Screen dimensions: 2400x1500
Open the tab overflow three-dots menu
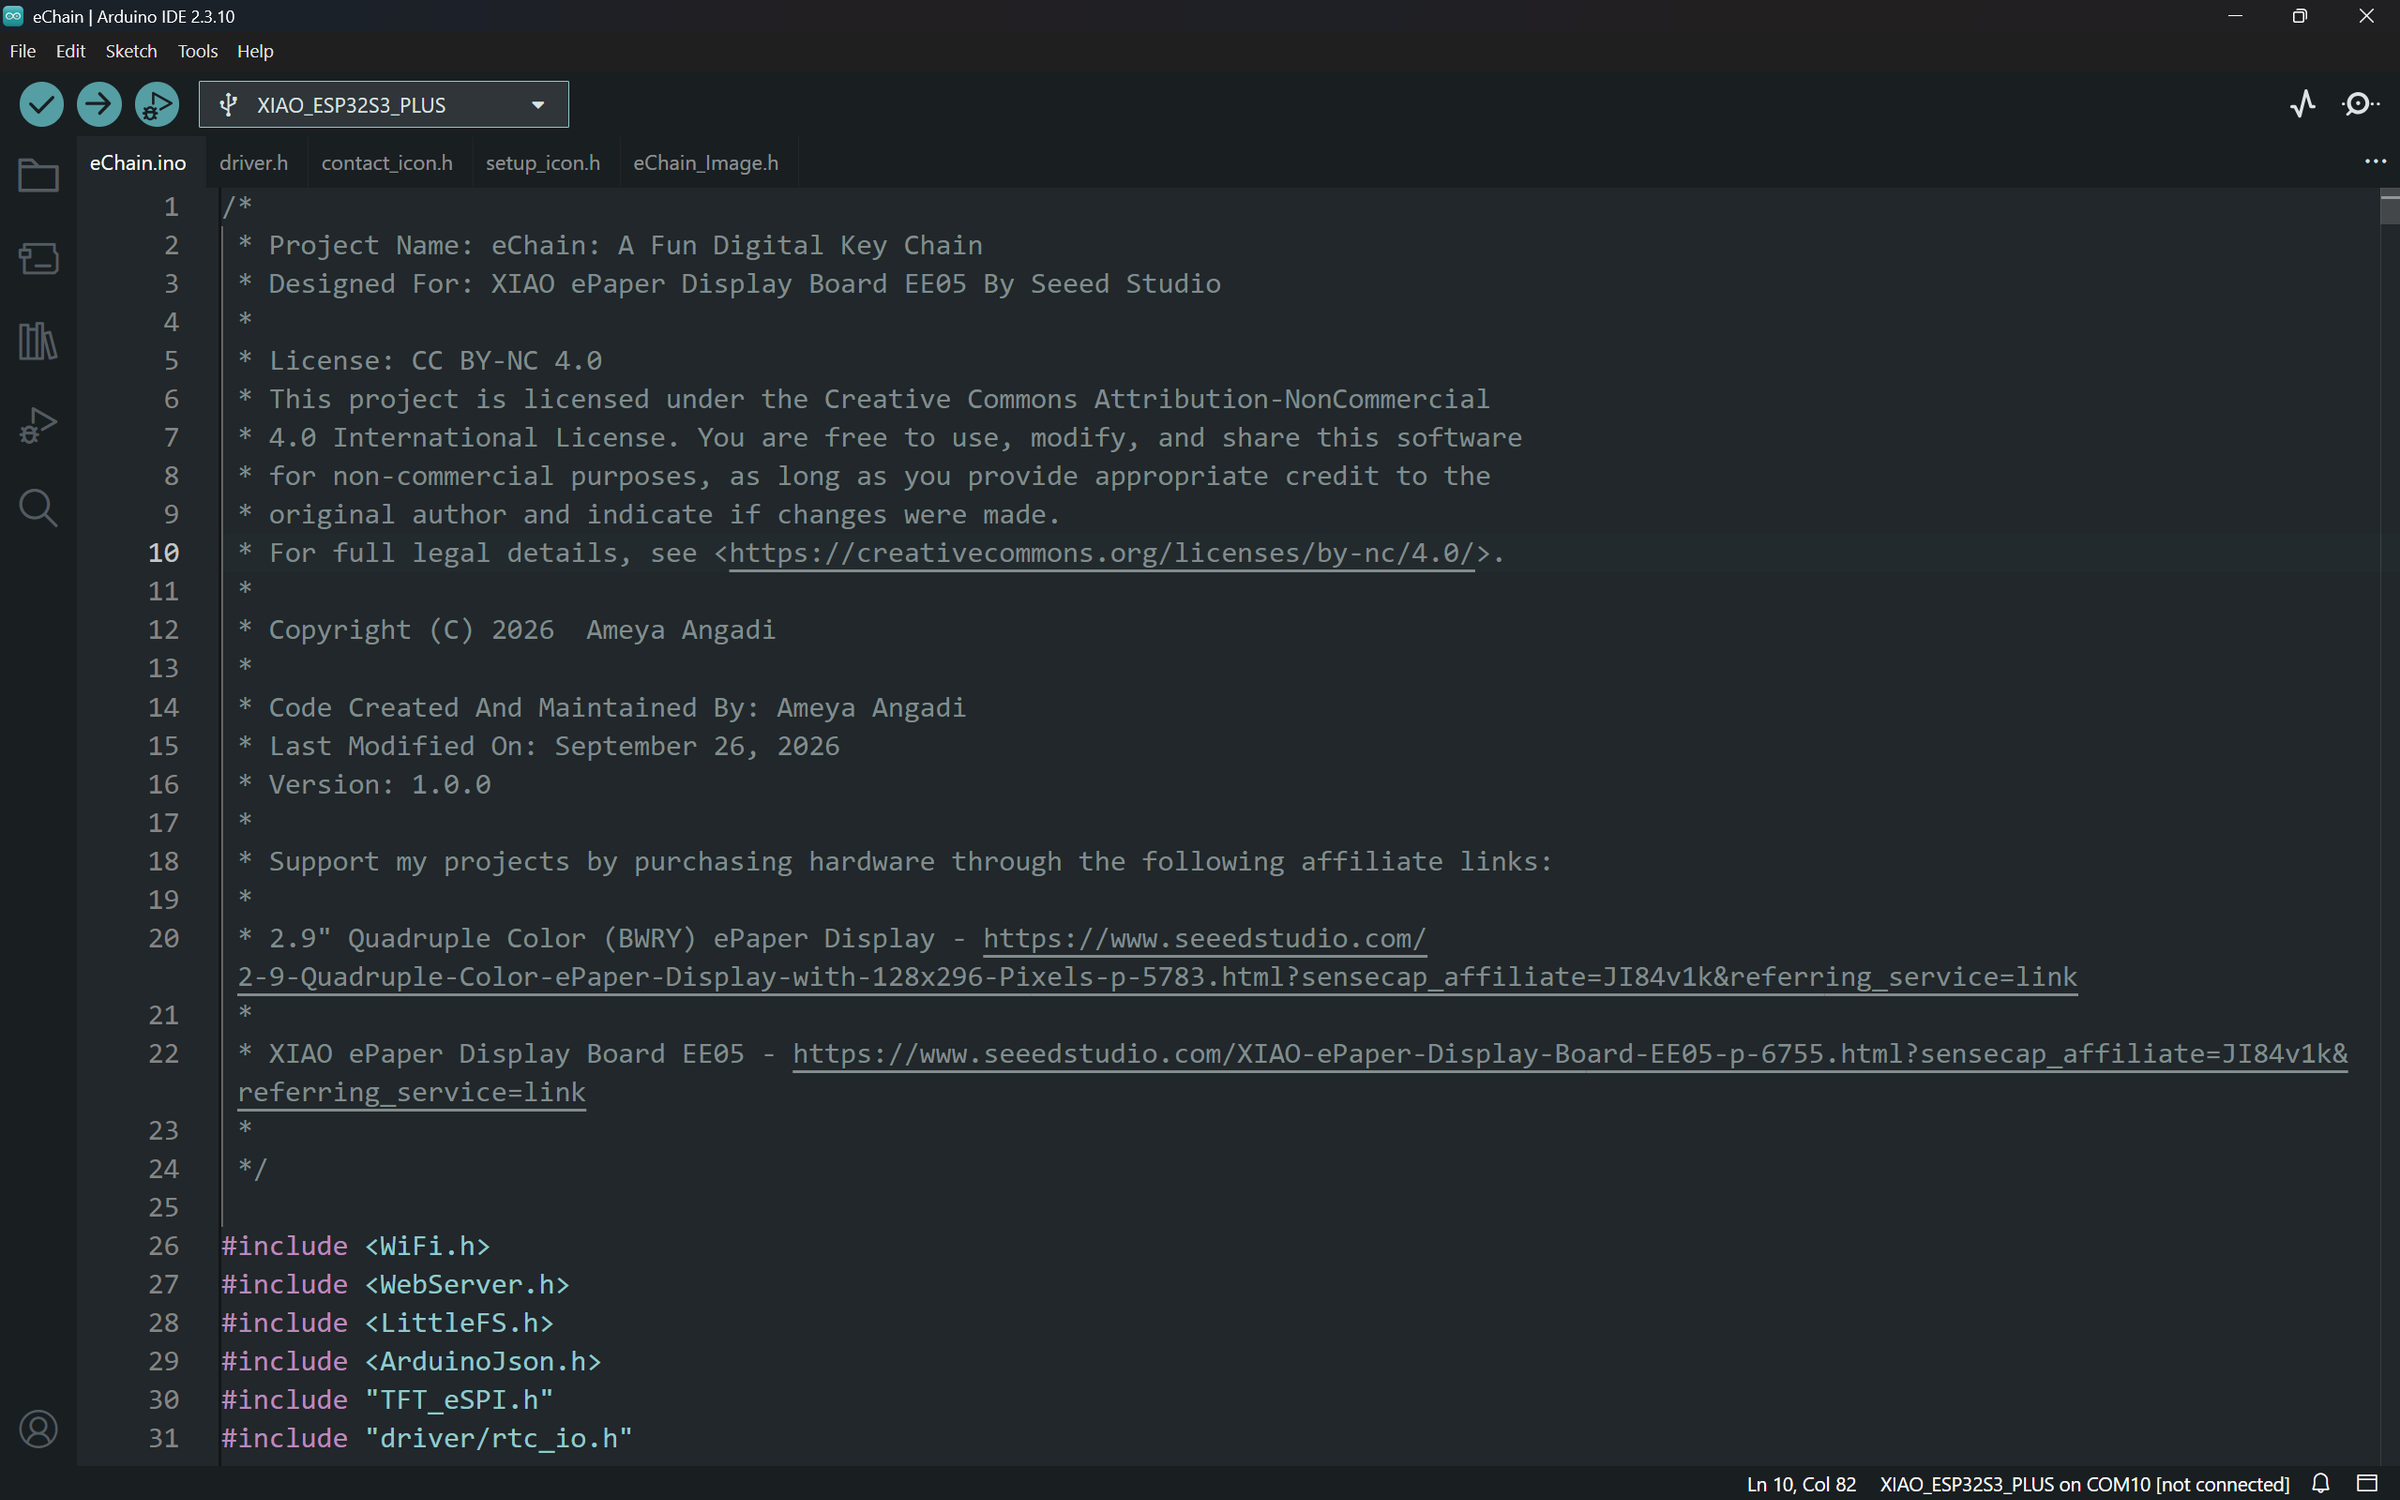click(2375, 161)
